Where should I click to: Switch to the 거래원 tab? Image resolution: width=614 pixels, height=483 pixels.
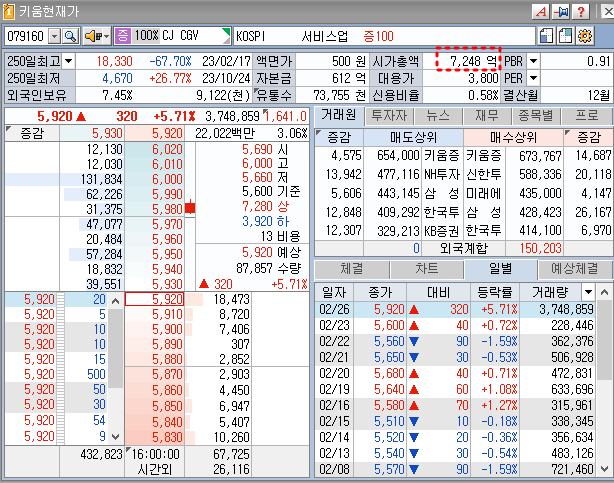point(339,115)
